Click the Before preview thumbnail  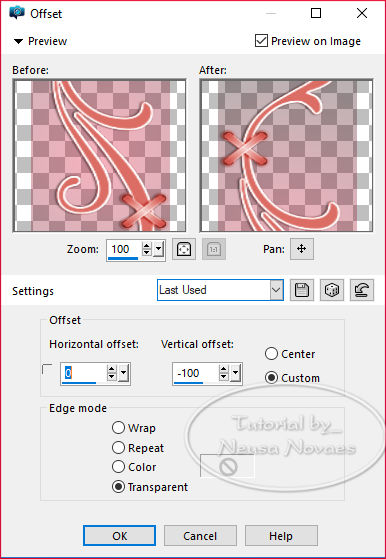(x=99, y=155)
